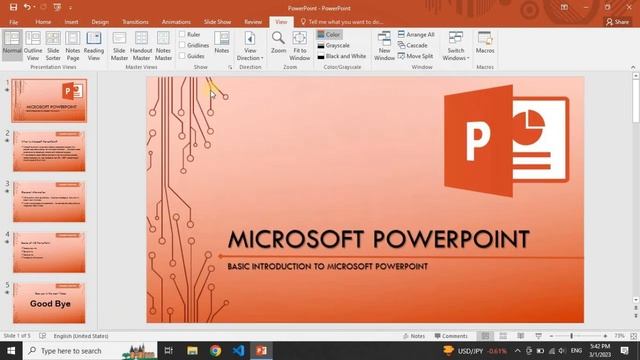Click the zoom out minus button
The height and width of the screenshot is (360, 640).
point(551,336)
